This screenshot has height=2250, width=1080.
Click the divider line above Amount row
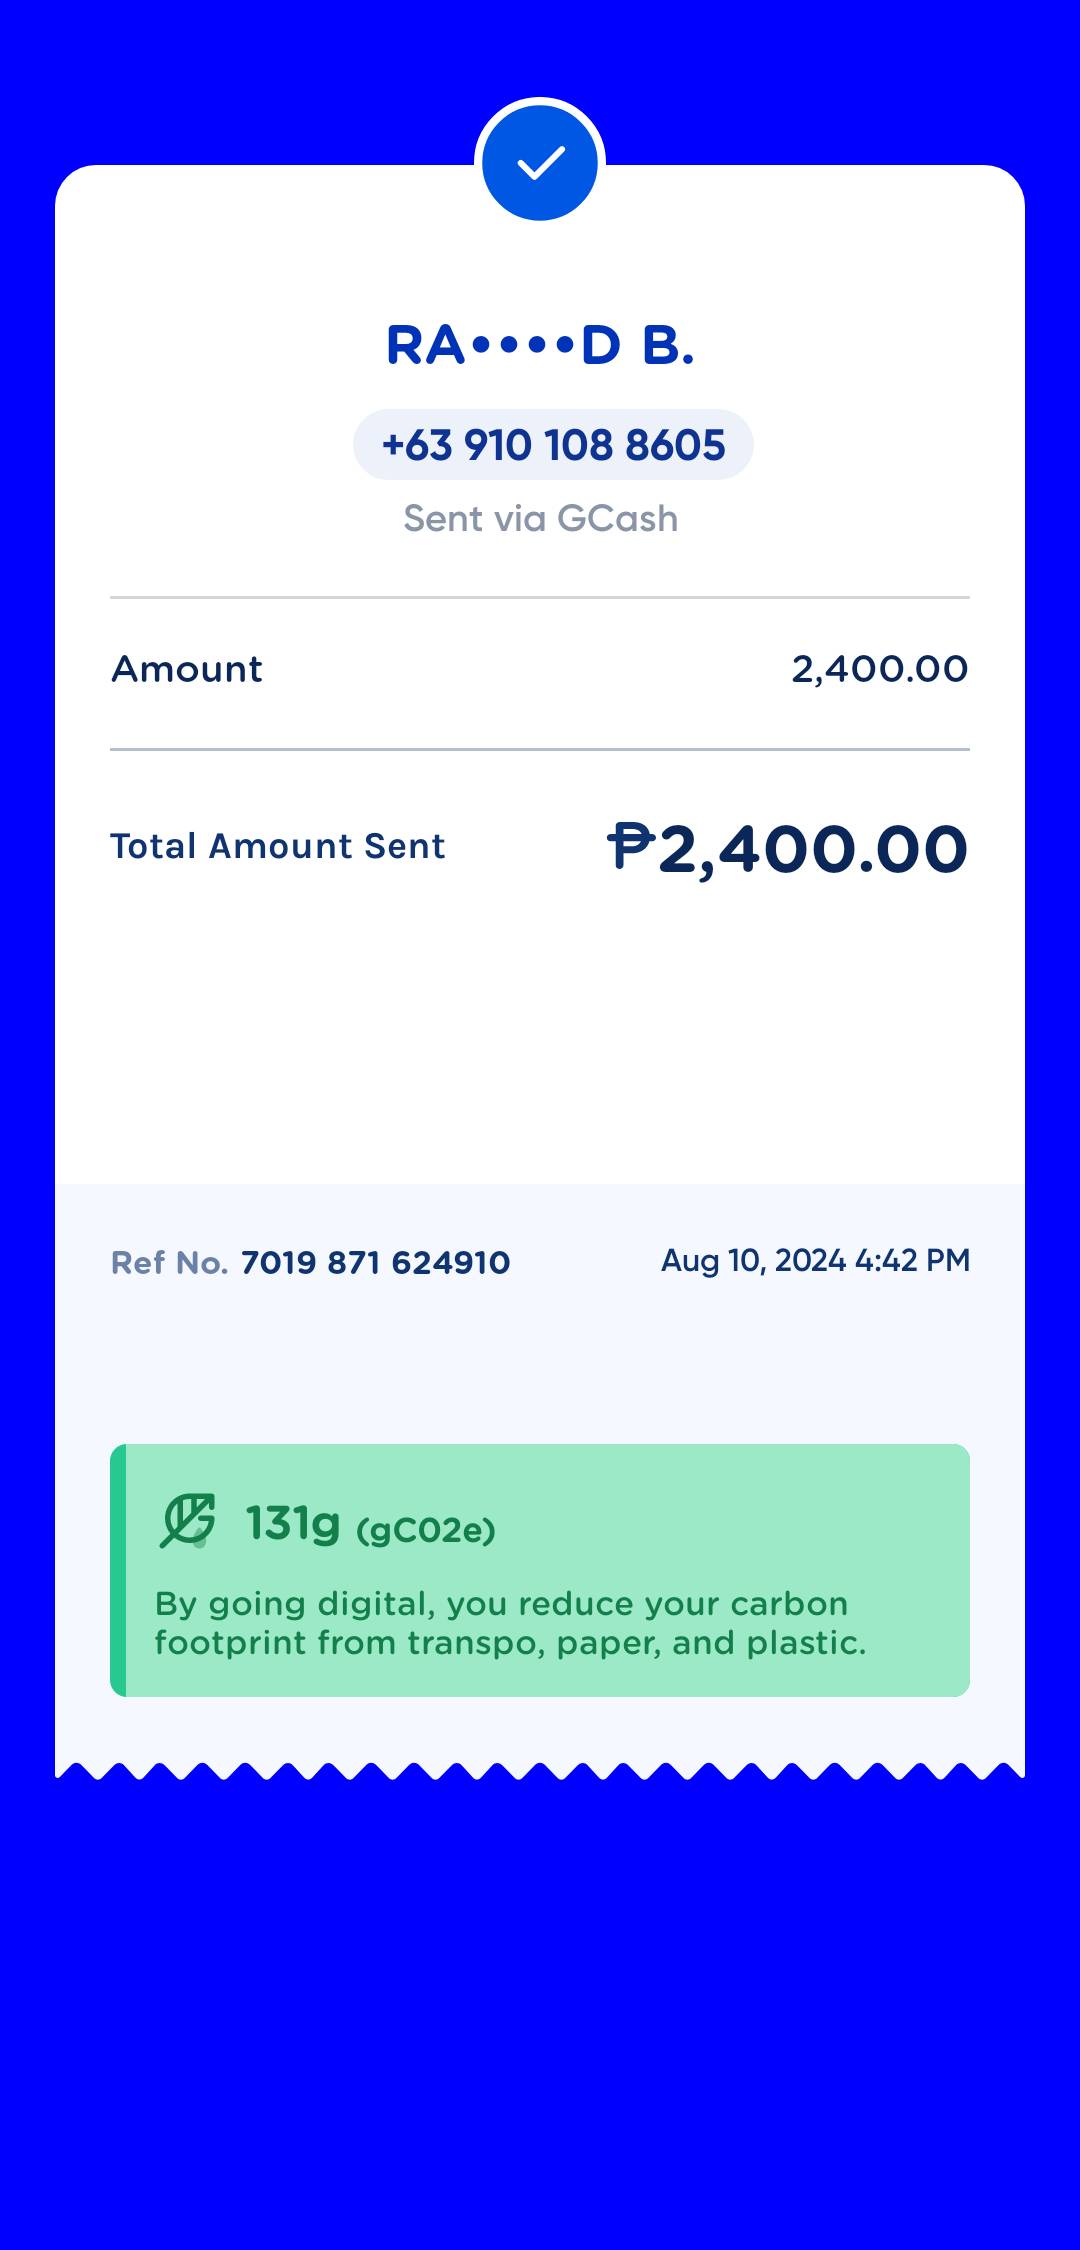[540, 598]
